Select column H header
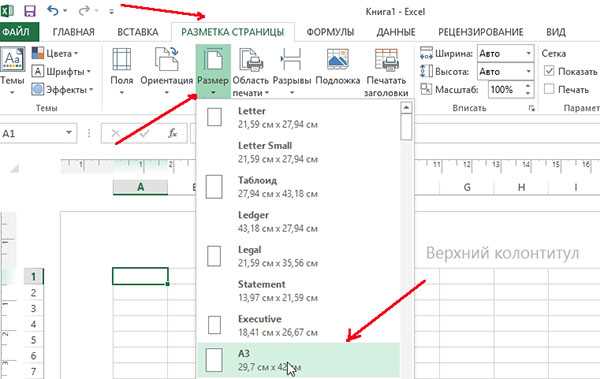 [x=521, y=188]
